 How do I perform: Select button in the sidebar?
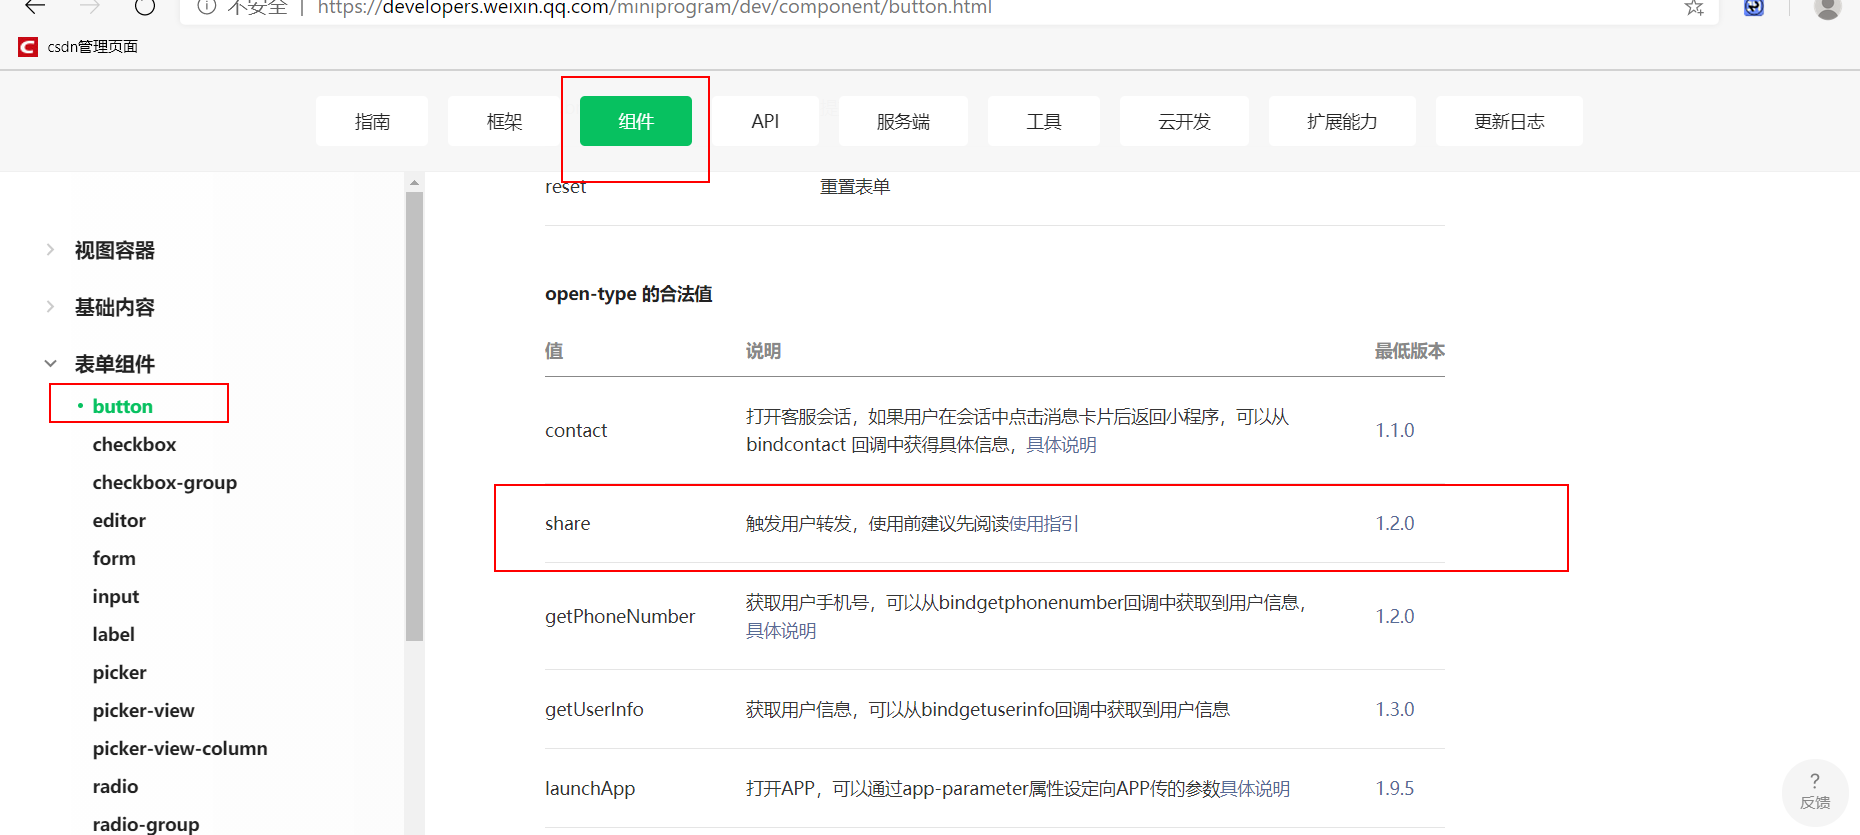pos(122,406)
